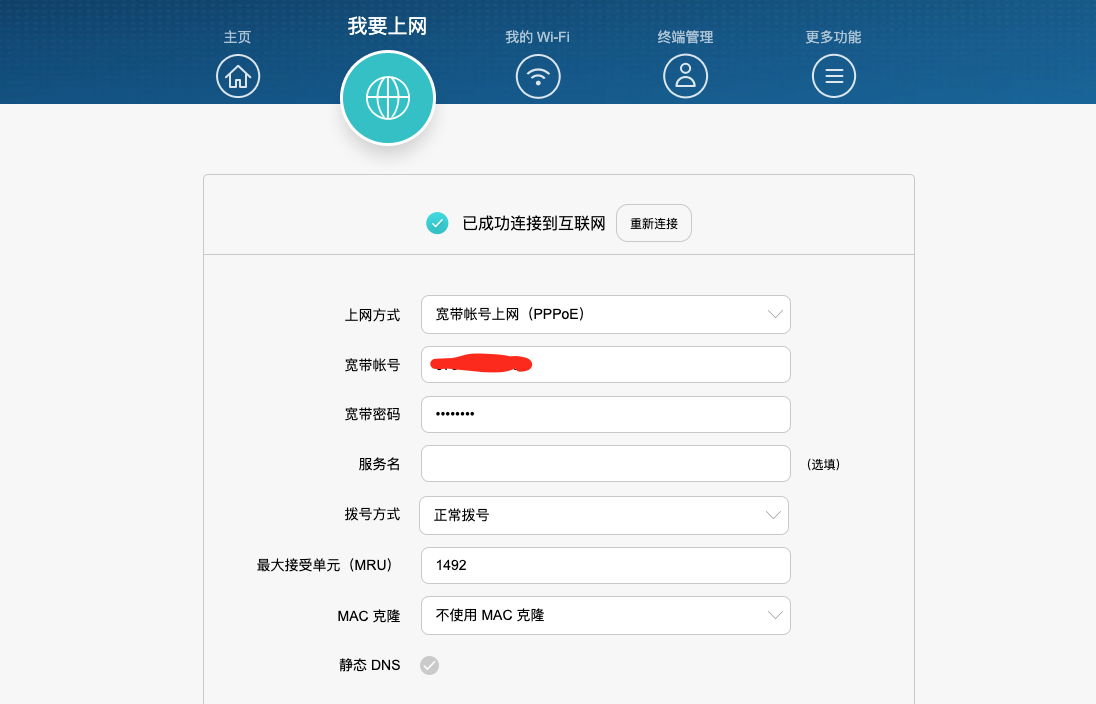
Task: Click the gray check beside 静态 DNS
Action: [429, 665]
